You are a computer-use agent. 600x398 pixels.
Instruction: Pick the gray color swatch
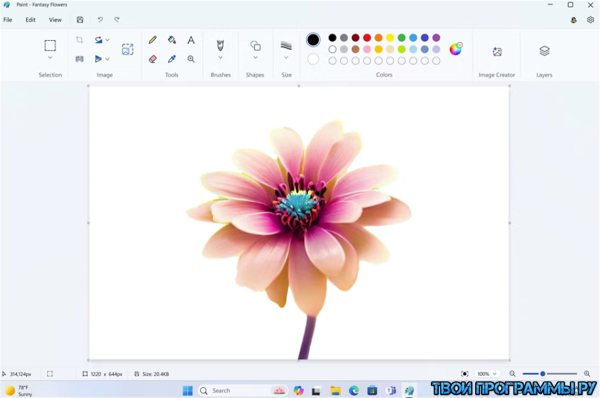coord(344,38)
